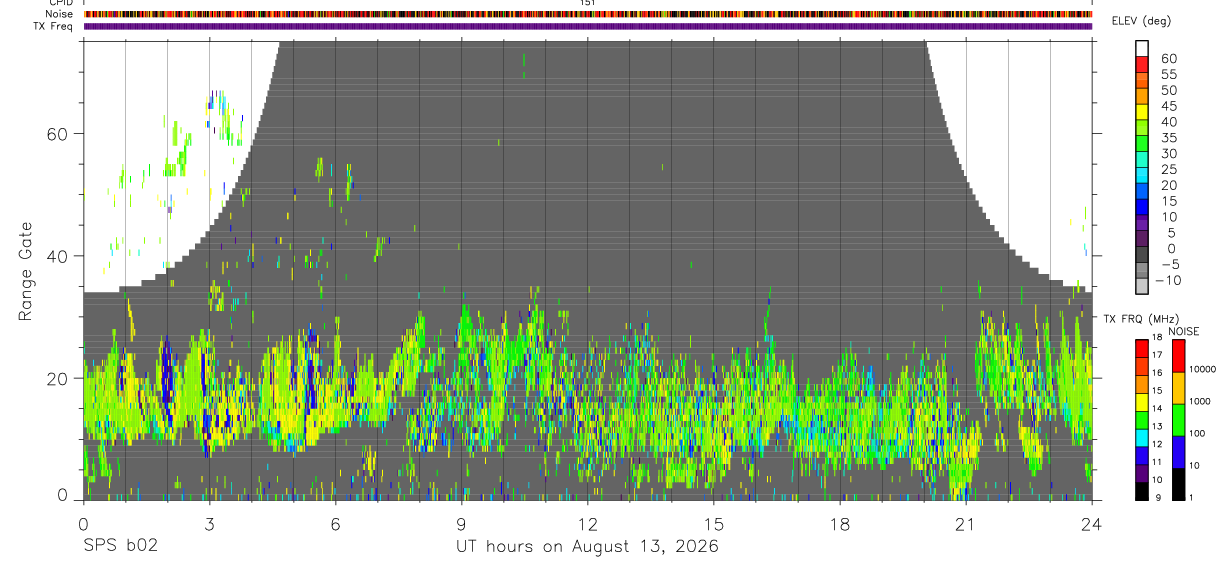Select the 21 hour tick label on time axis

tap(966, 523)
